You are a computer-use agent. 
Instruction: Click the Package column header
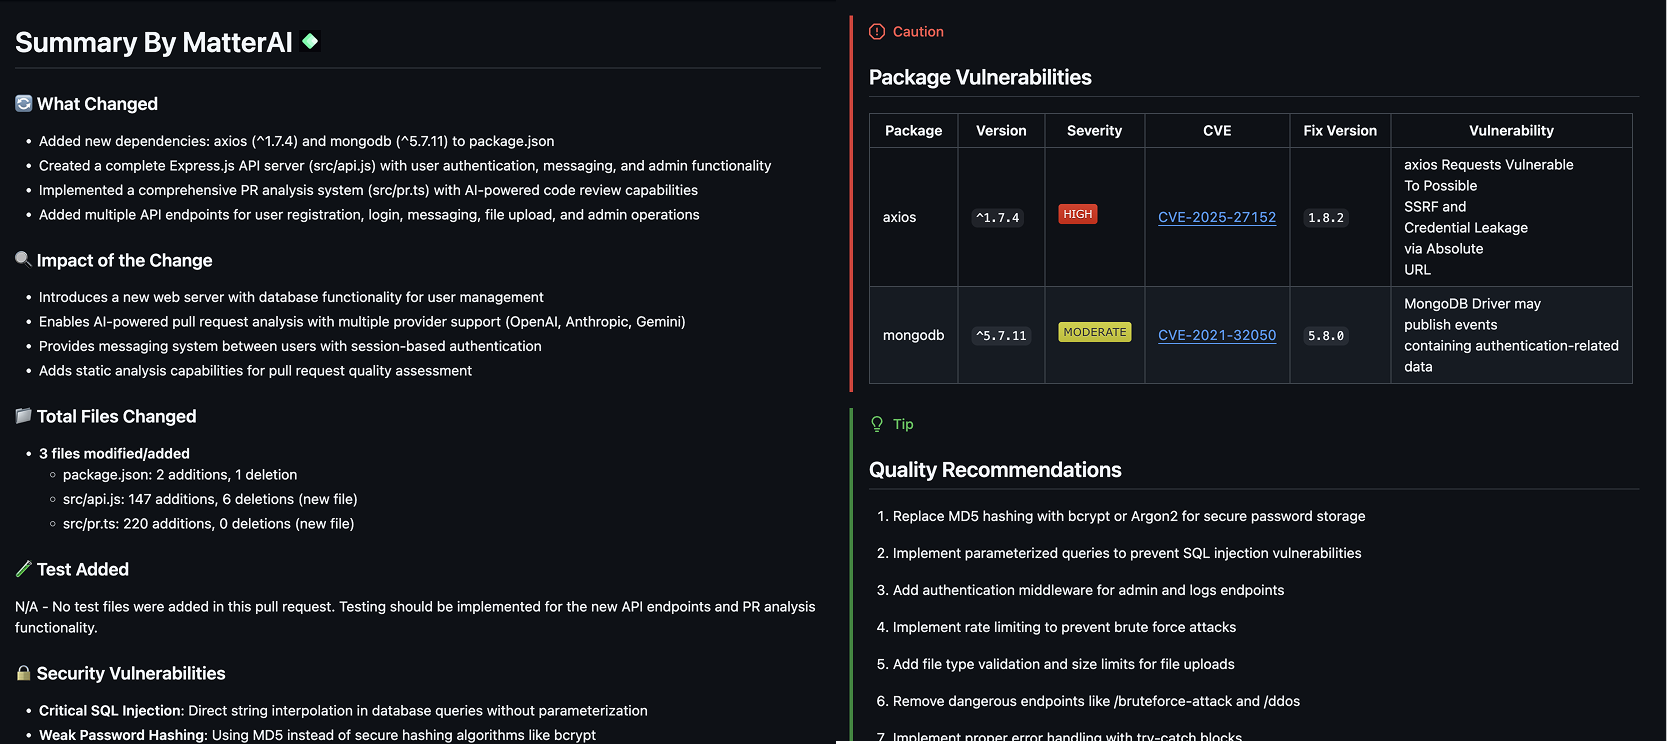914,130
